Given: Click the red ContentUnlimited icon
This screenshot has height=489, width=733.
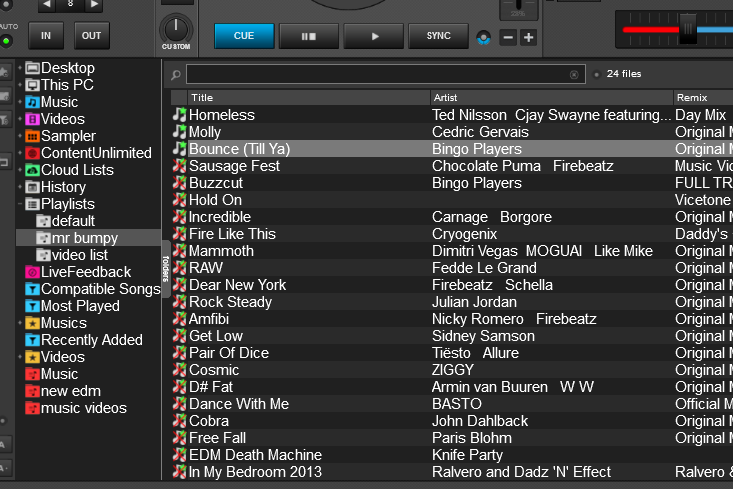Looking at the screenshot, I should (x=32, y=153).
